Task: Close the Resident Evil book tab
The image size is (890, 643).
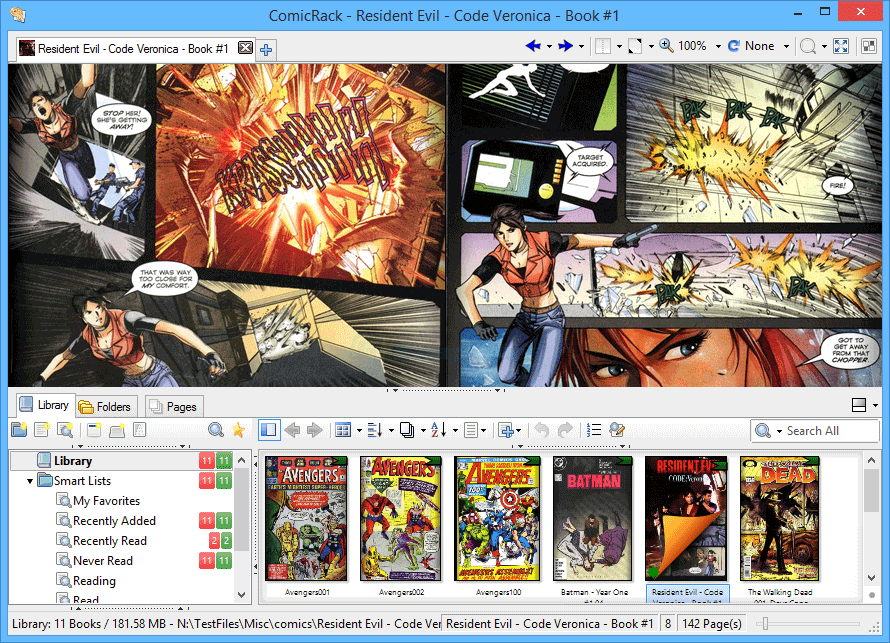Action: [245, 48]
